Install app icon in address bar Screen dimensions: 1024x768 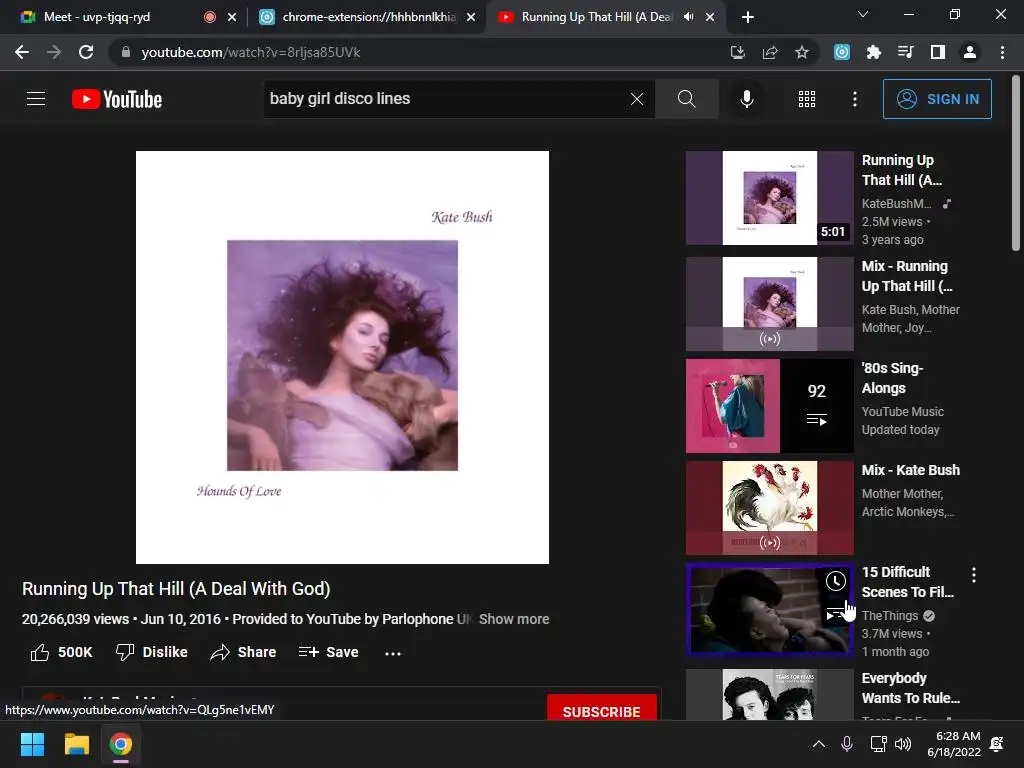(x=737, y=52)
